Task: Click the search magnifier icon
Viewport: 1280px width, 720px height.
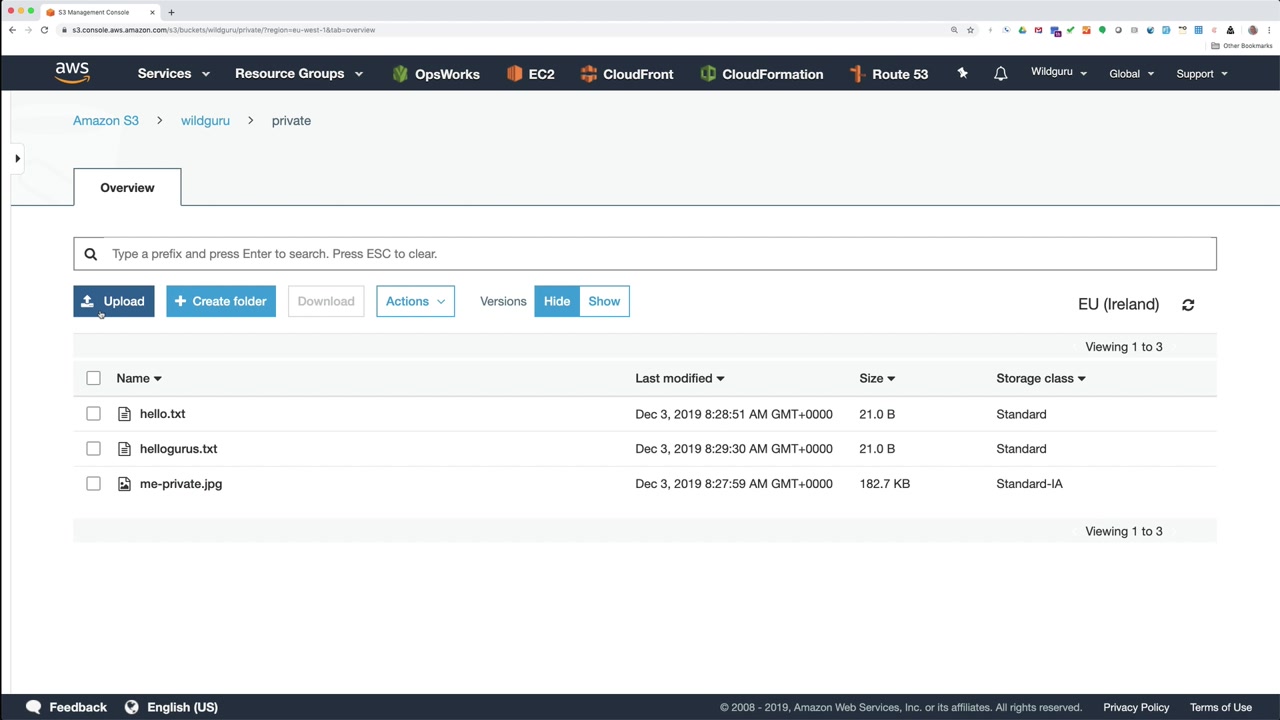Action: (90, 254)
